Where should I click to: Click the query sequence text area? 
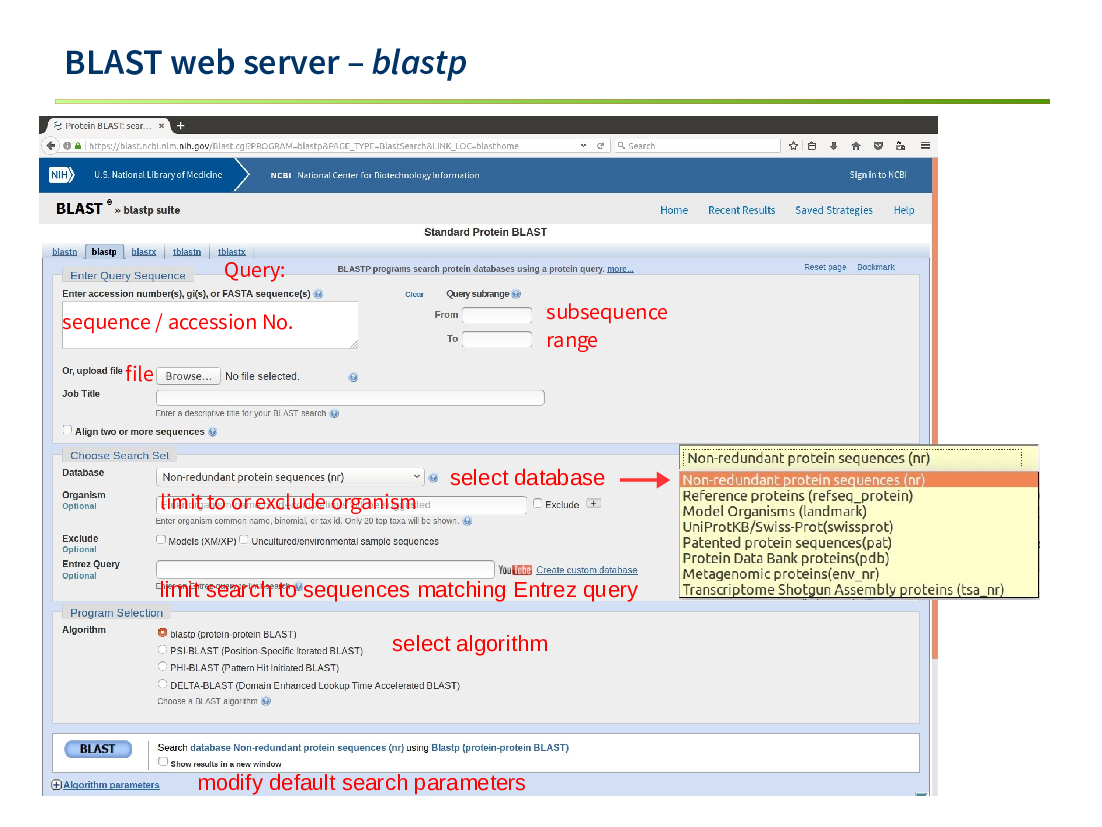tap(210, 325)
